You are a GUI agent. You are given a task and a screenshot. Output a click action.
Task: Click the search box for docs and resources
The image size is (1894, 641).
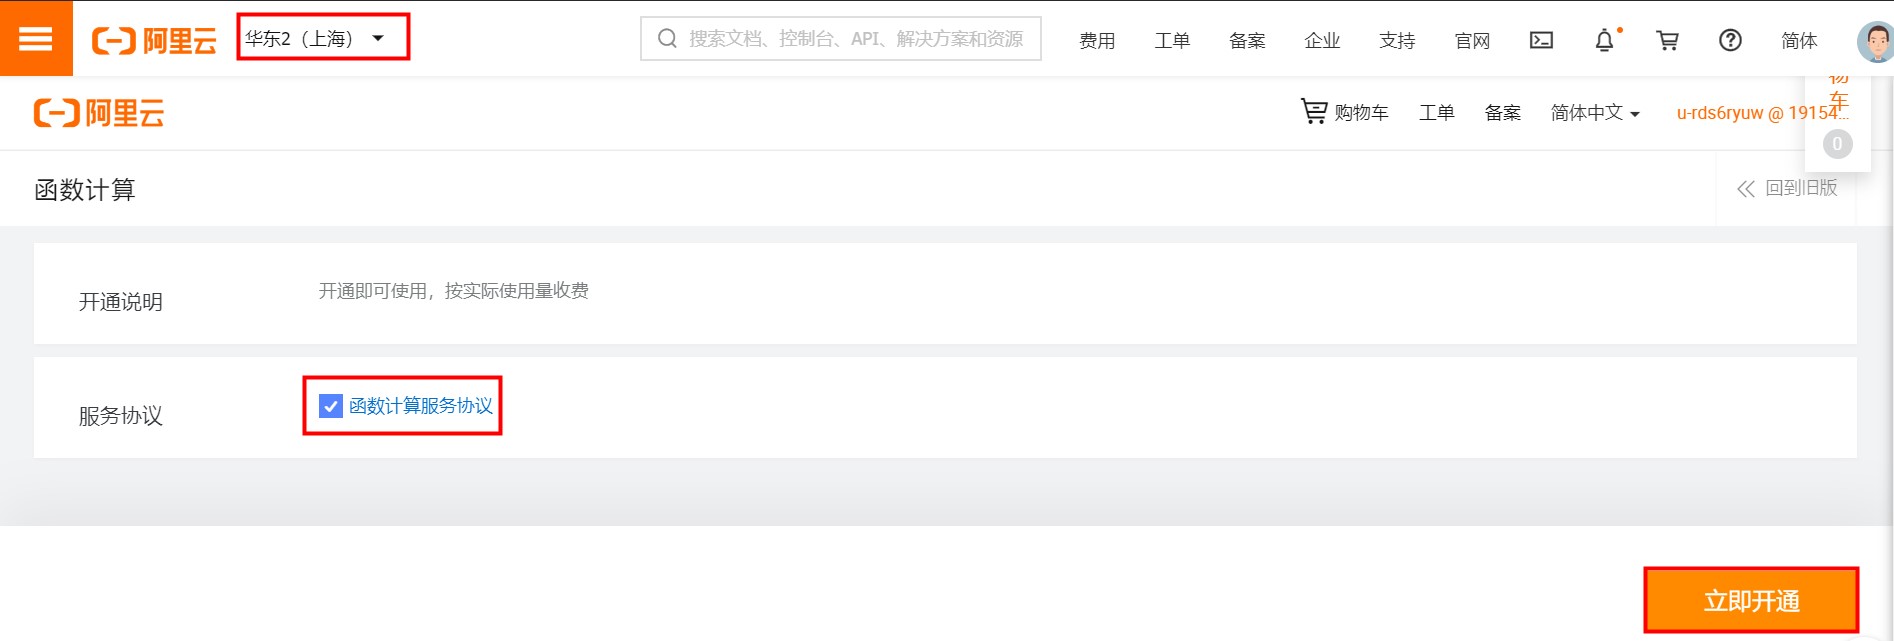point(840,39)
